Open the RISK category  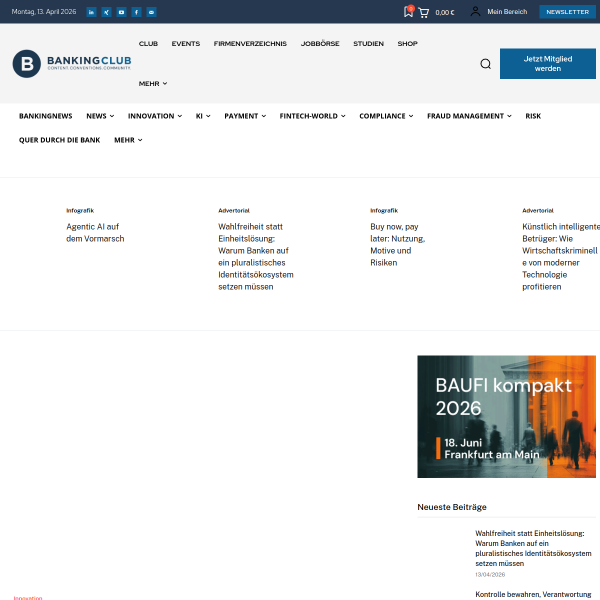coord(533,116)
